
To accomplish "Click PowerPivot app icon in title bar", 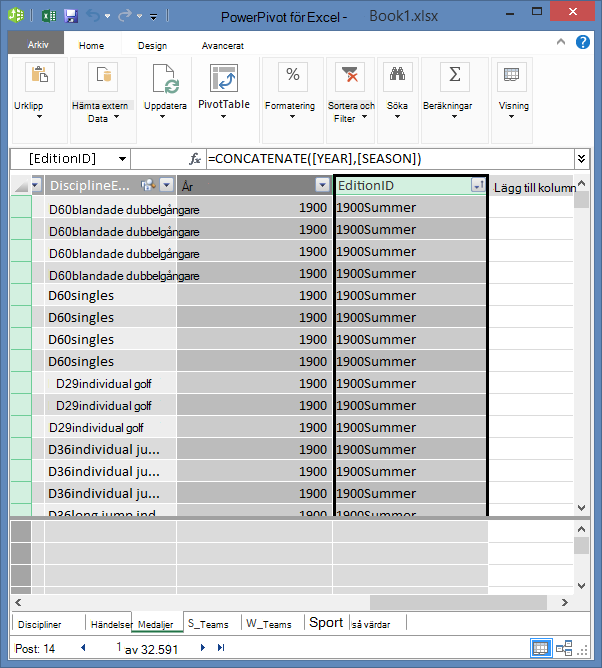I will (x=16, y=15).
